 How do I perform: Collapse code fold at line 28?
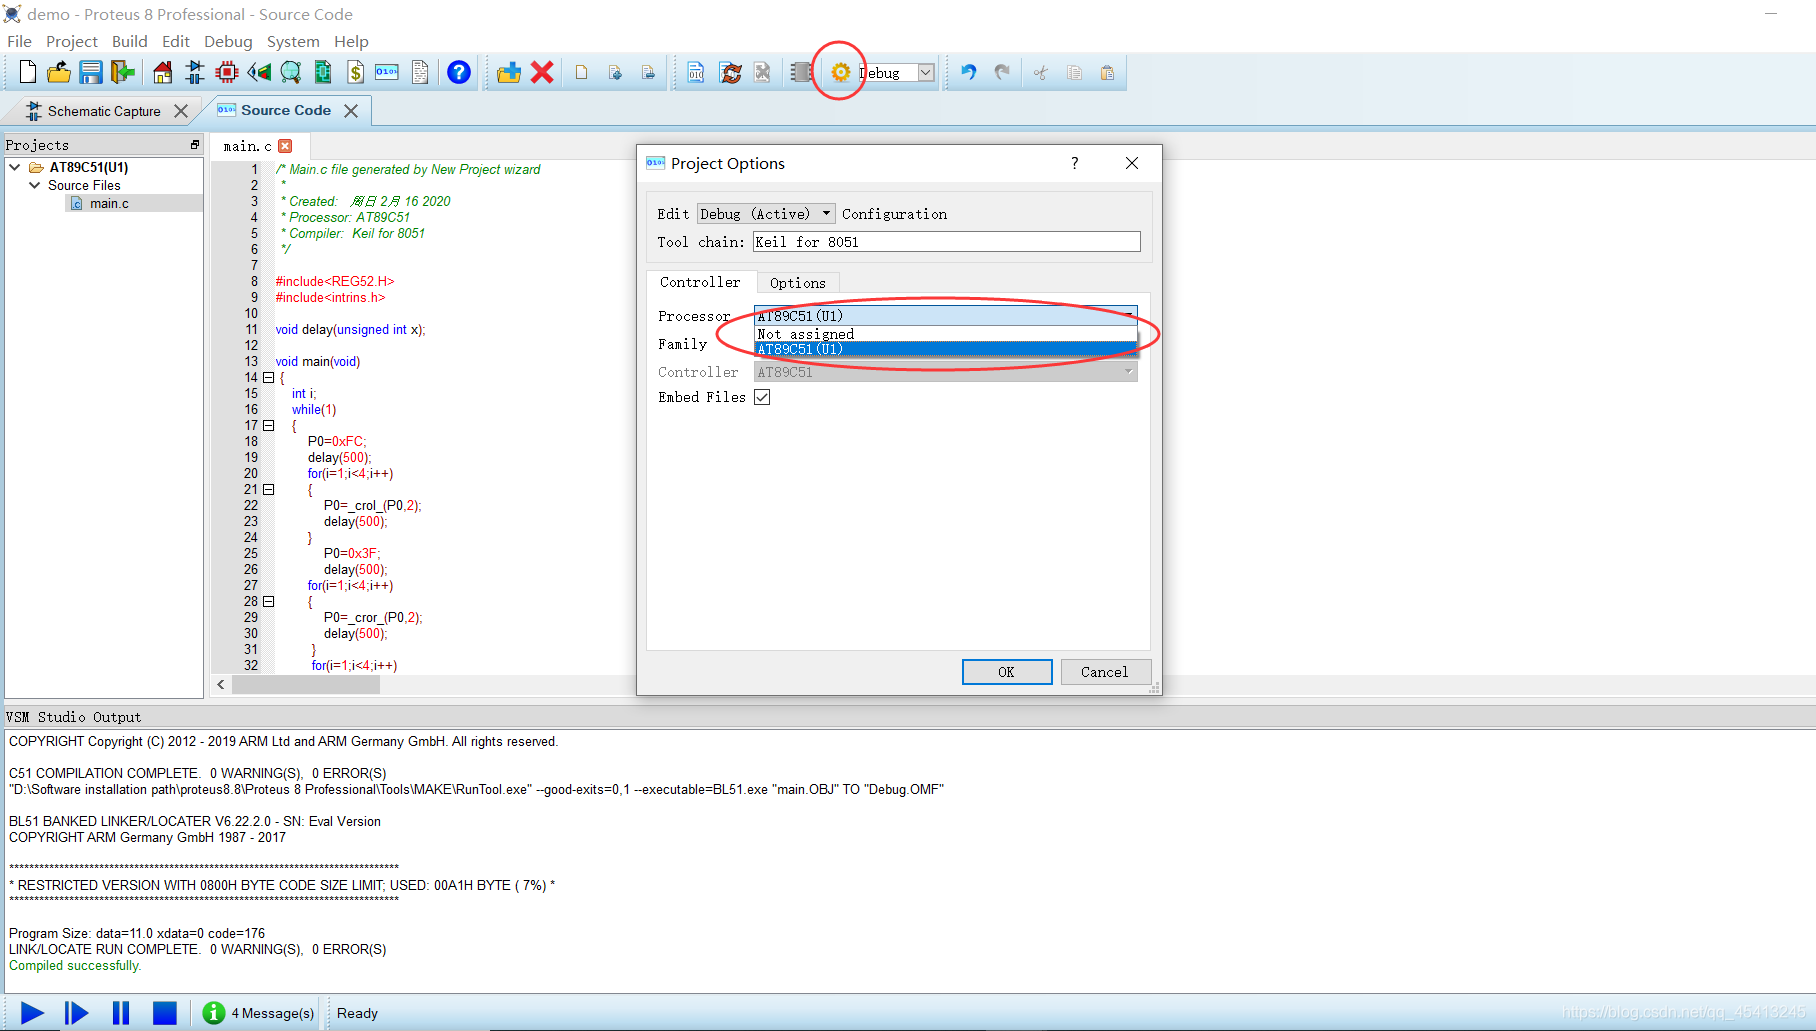pyautogui.click(x=268, y=602)
